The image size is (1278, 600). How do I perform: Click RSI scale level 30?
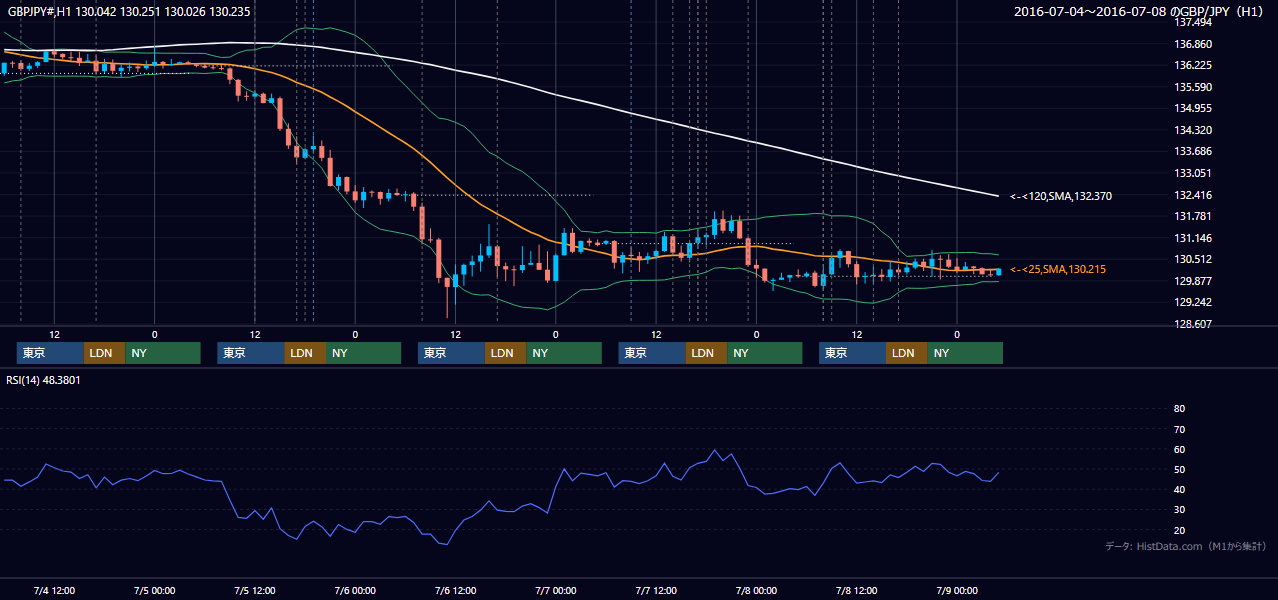click(x=1179, y=510)
